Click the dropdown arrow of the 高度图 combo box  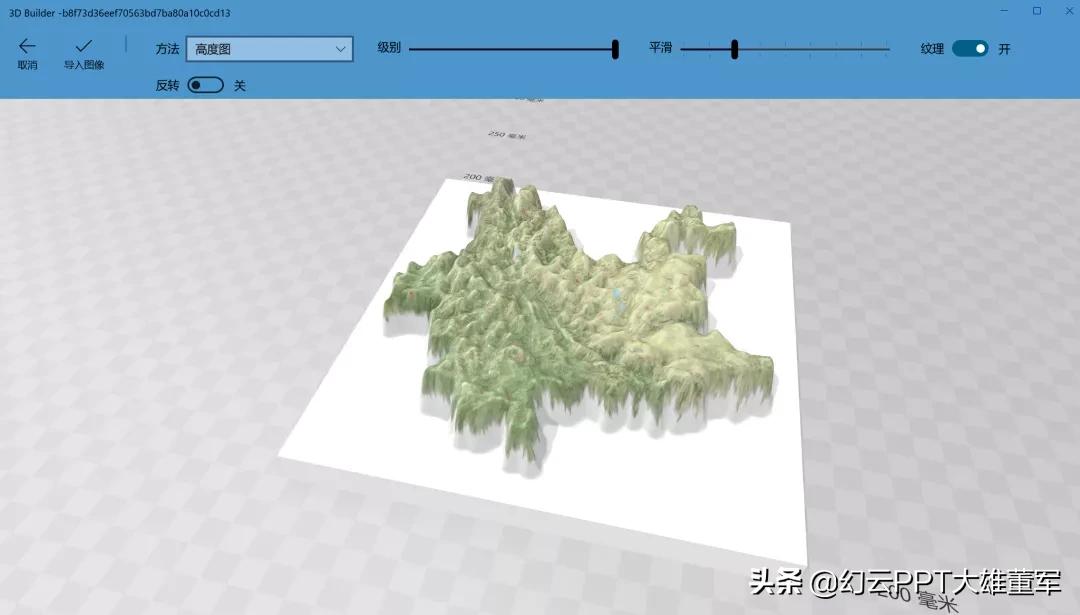340,48
